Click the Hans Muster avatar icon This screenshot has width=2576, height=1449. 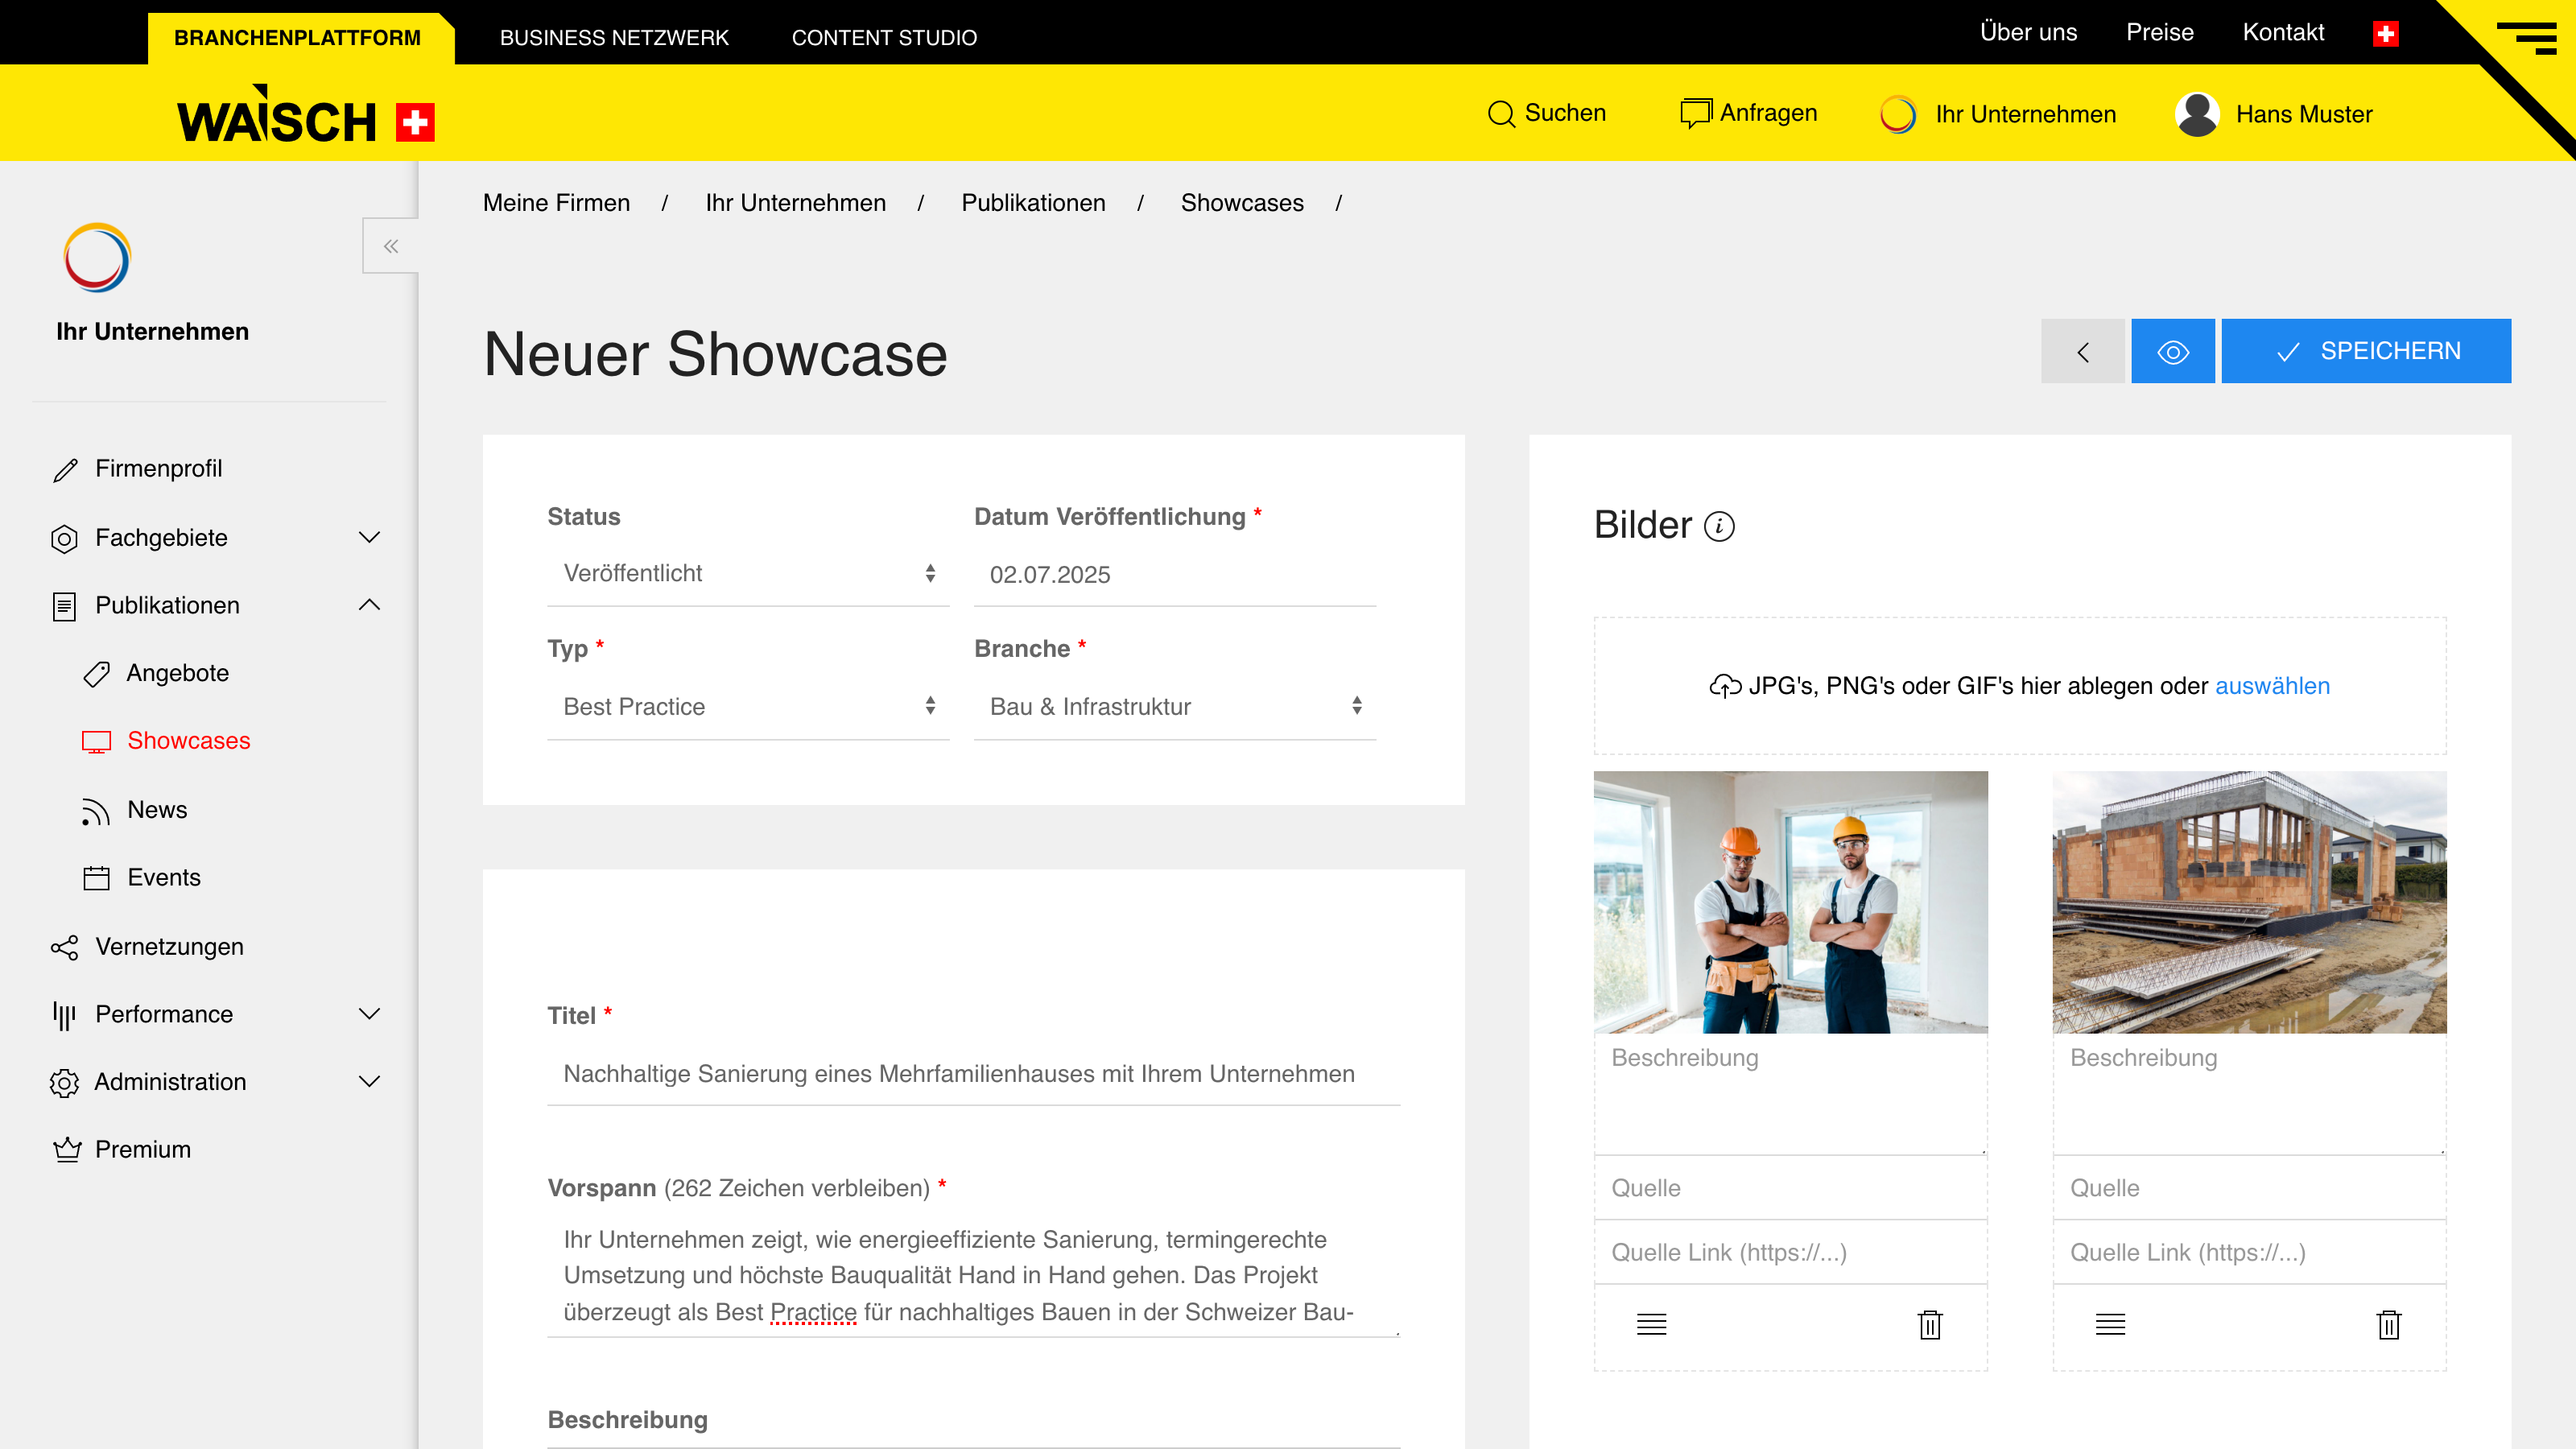(2197, 114)
